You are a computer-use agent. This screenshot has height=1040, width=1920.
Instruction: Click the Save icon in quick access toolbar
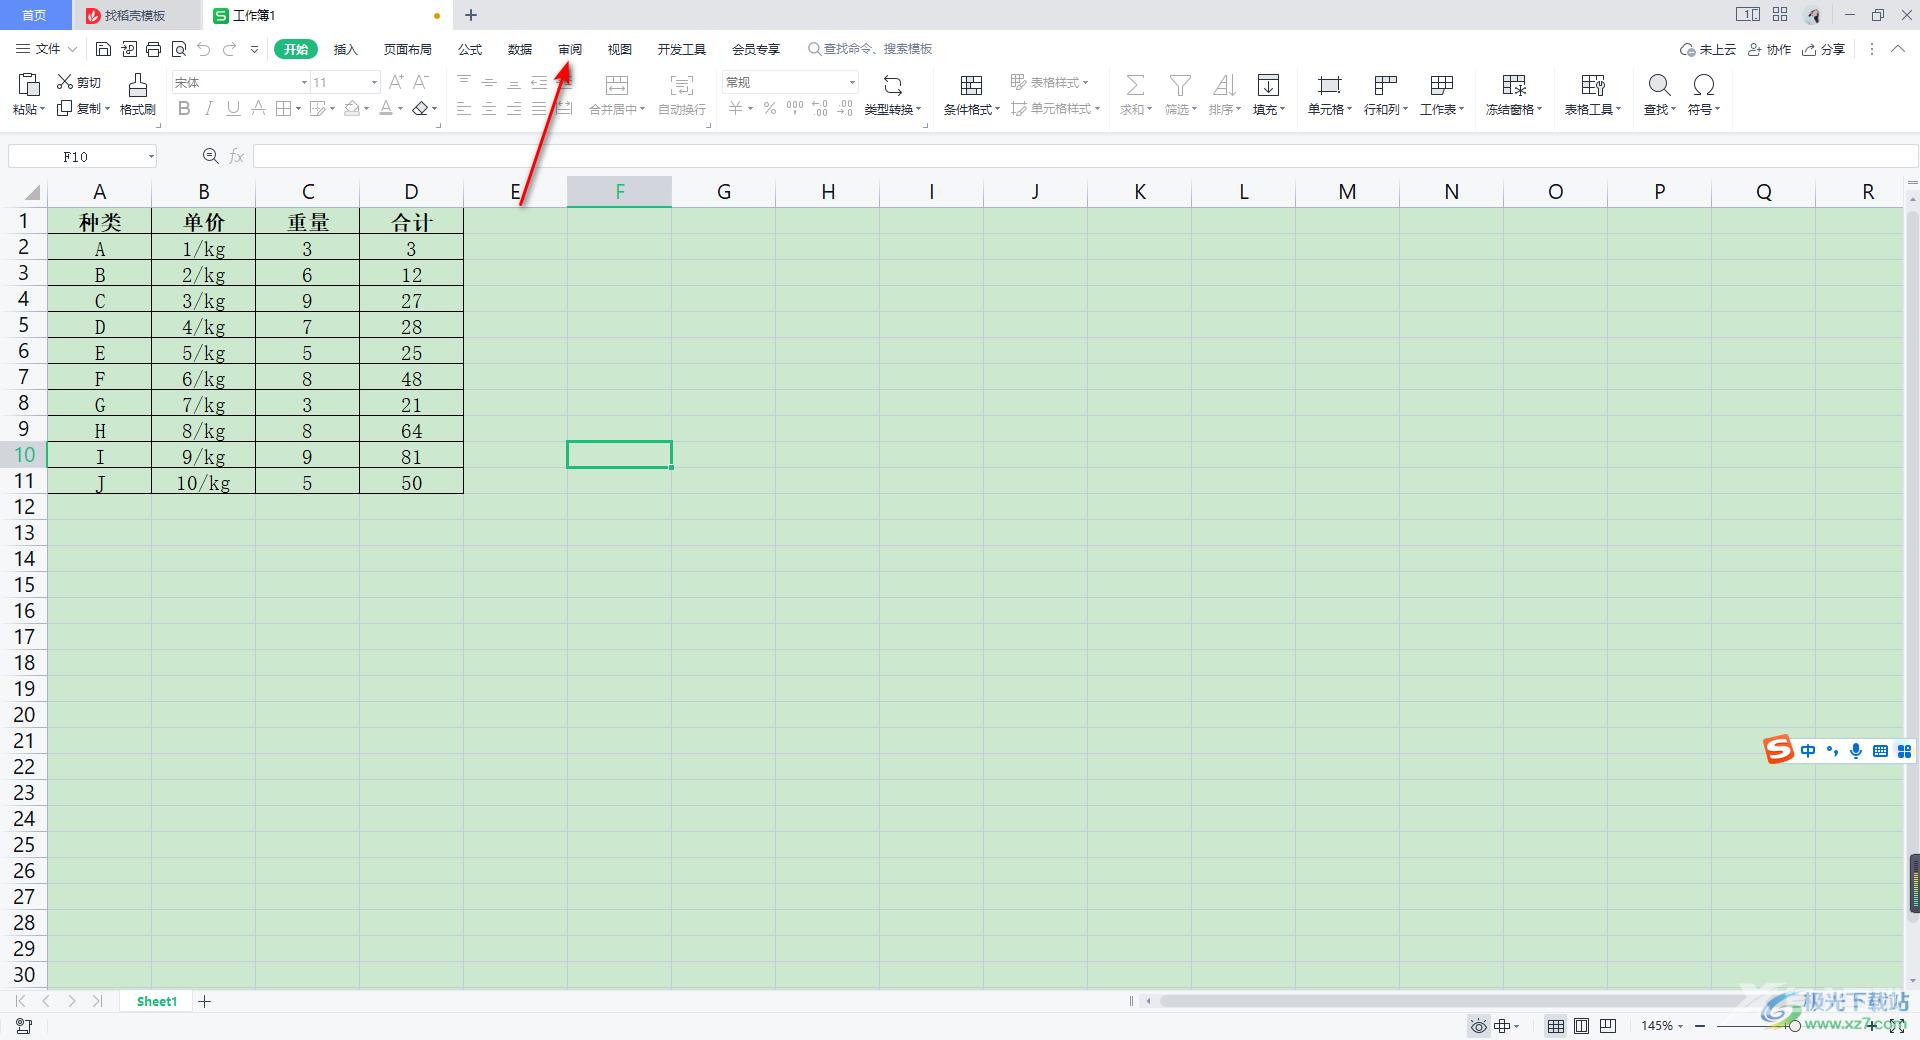click(x=103, y=49)
